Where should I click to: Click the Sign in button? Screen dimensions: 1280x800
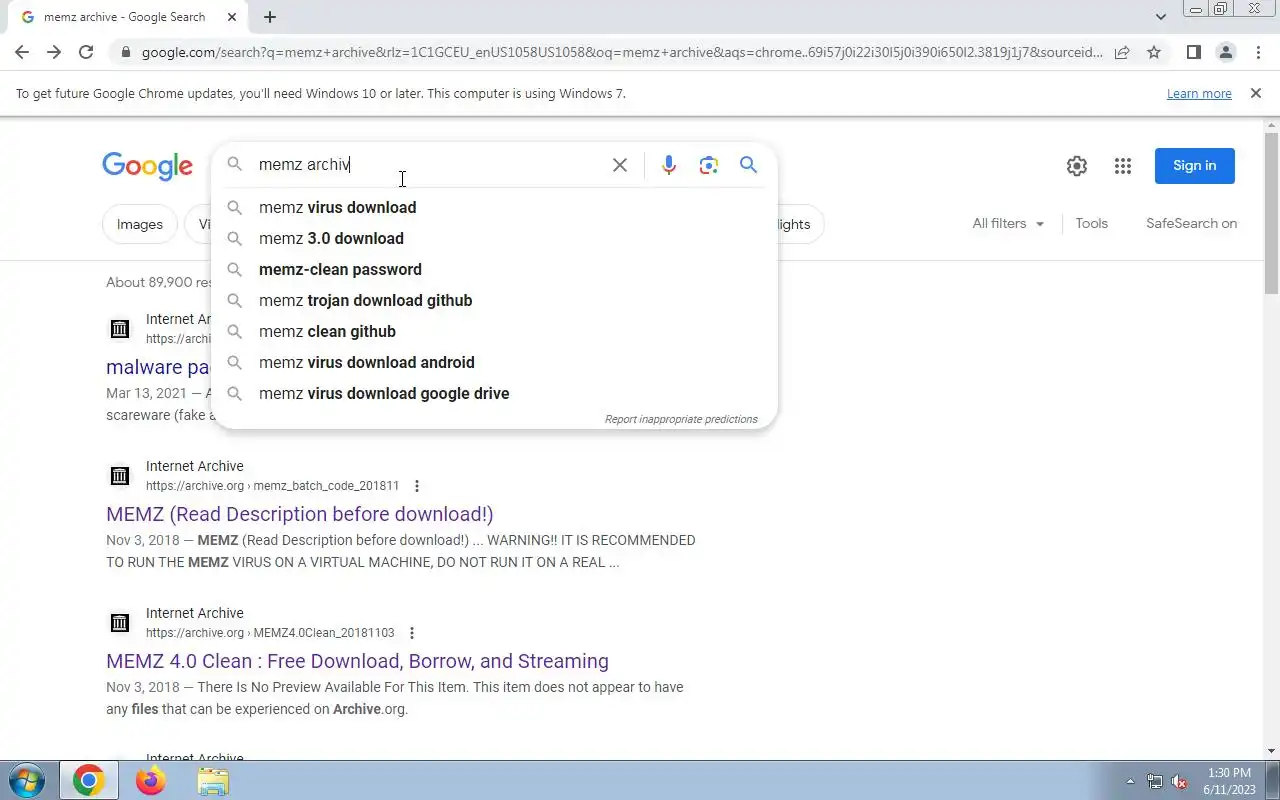point(1195,166)
